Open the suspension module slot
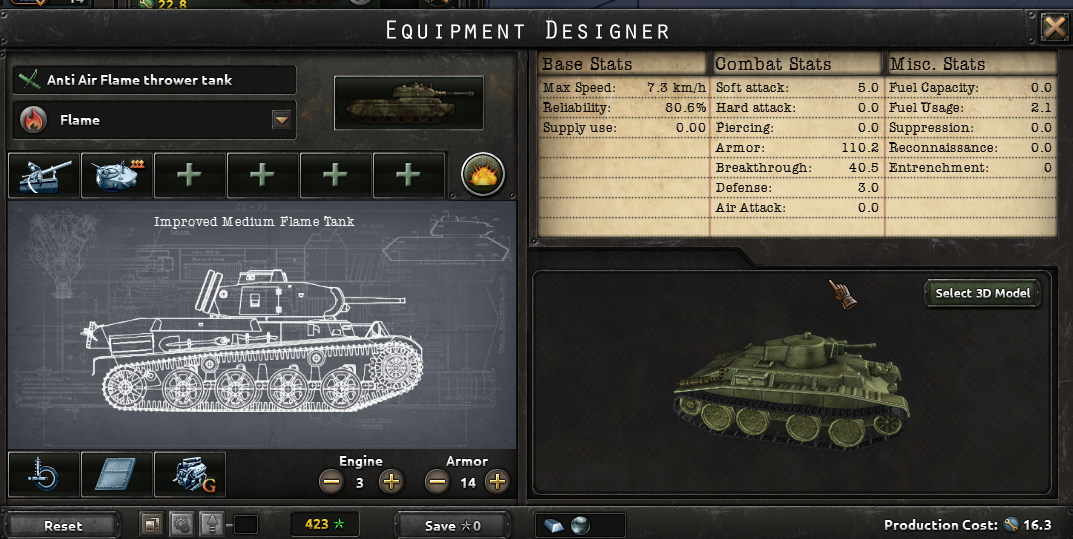 (x=44, y=474)
